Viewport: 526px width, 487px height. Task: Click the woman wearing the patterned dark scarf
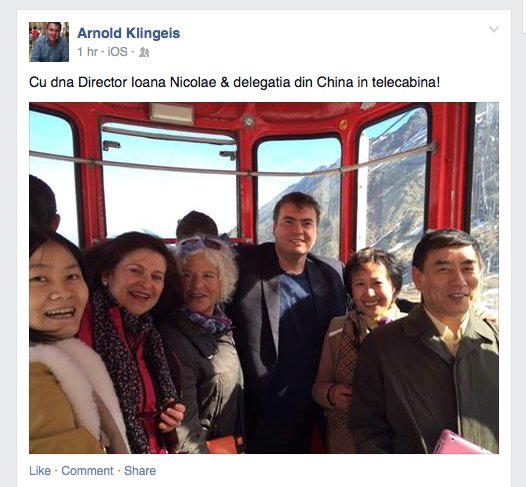(x=133, y=339)
